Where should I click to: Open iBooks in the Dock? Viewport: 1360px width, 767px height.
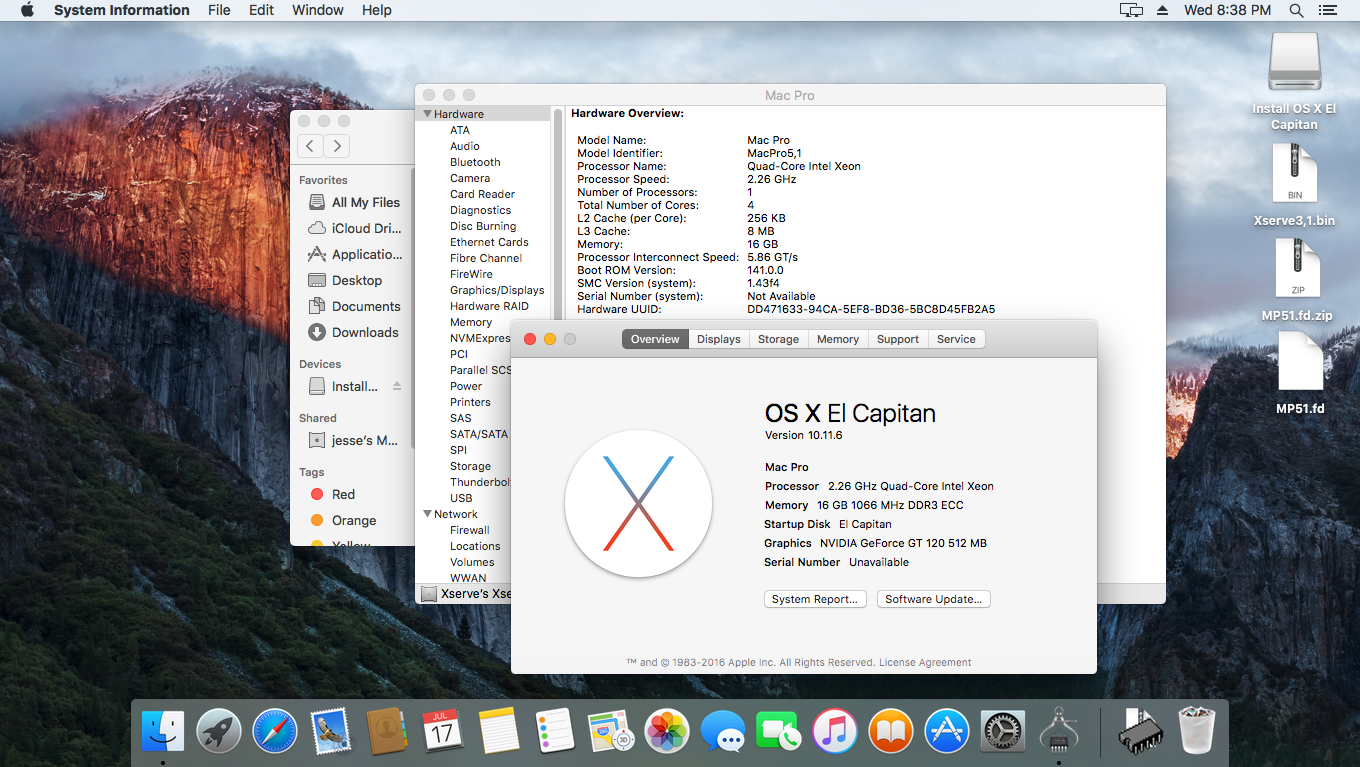point(890,731)
